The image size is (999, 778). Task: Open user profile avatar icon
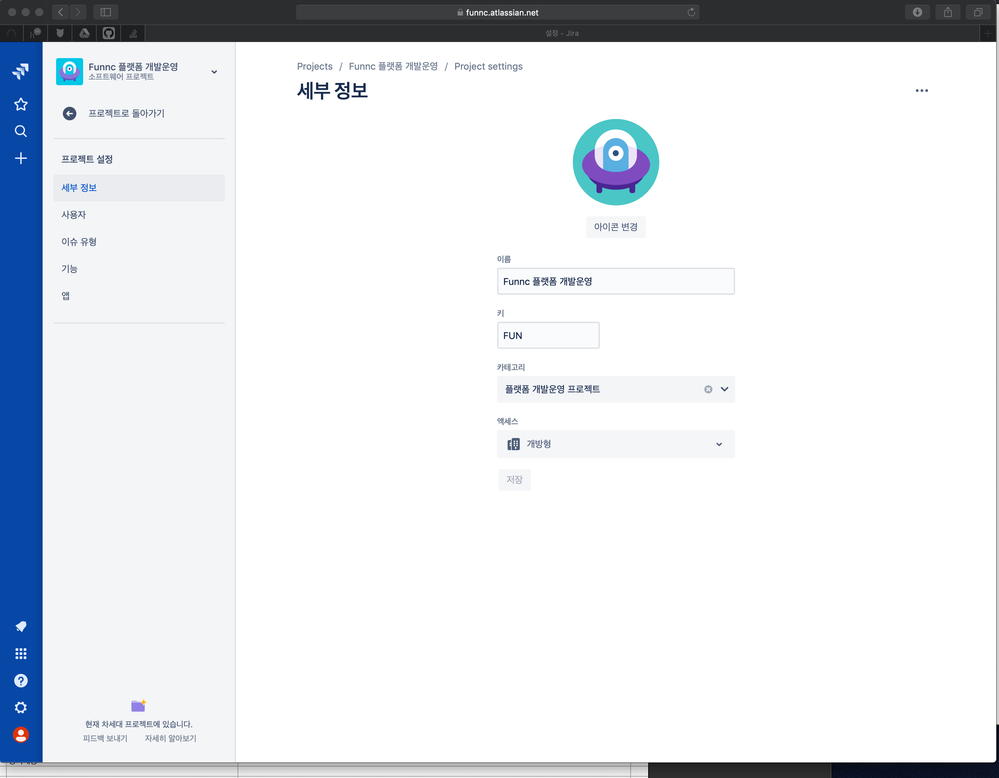click(20, 735)
